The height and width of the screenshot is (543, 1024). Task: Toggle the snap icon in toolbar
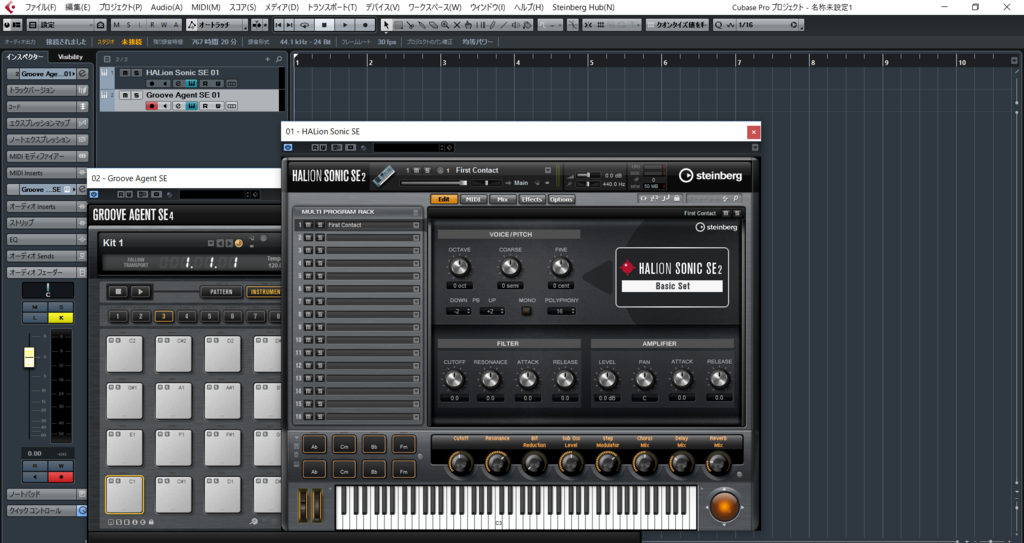click(x=588, y=25)
